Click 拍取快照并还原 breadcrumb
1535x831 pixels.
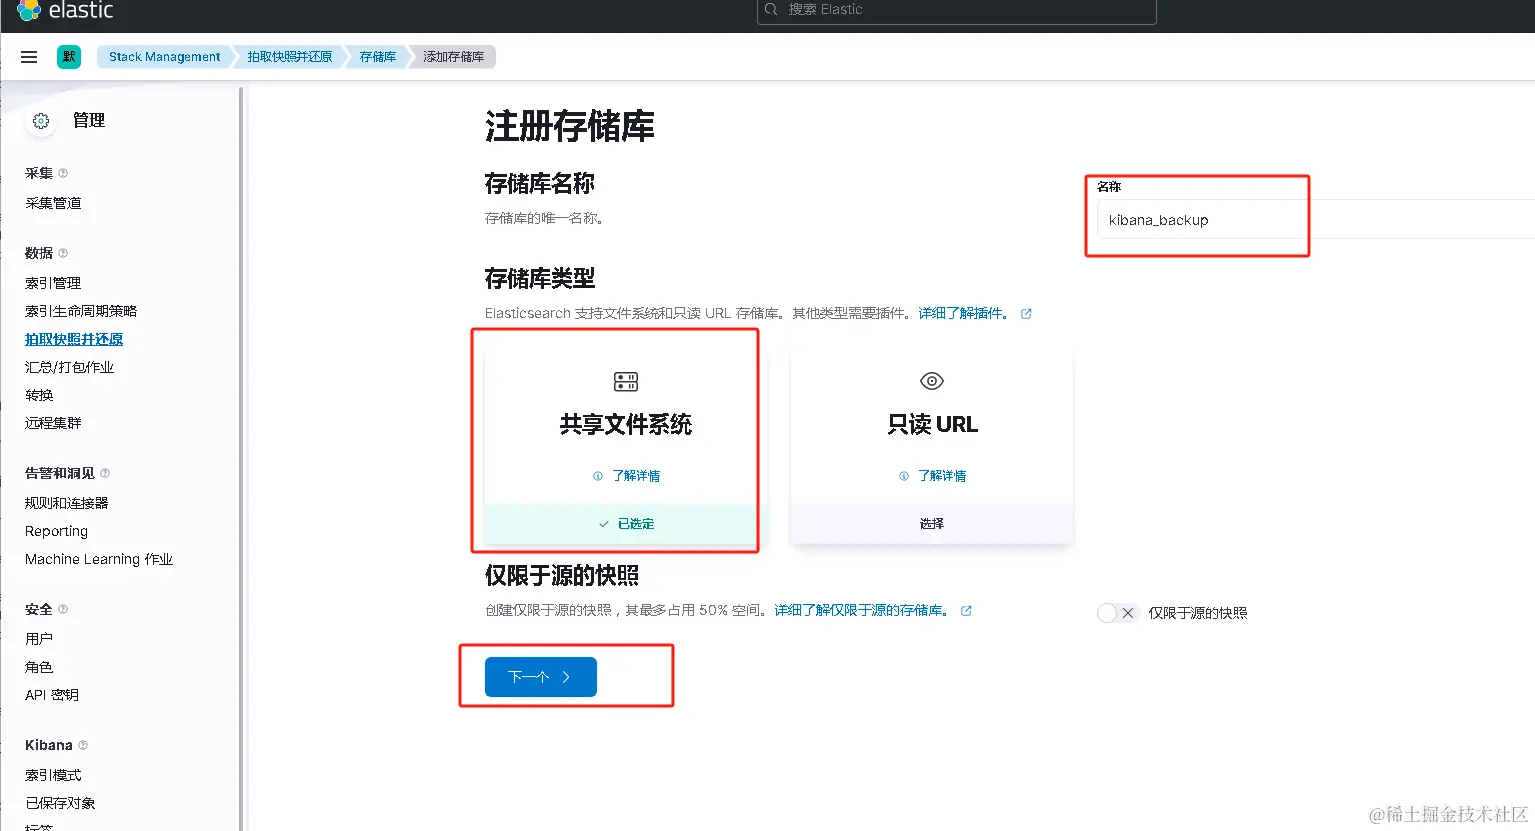(290, 57)
